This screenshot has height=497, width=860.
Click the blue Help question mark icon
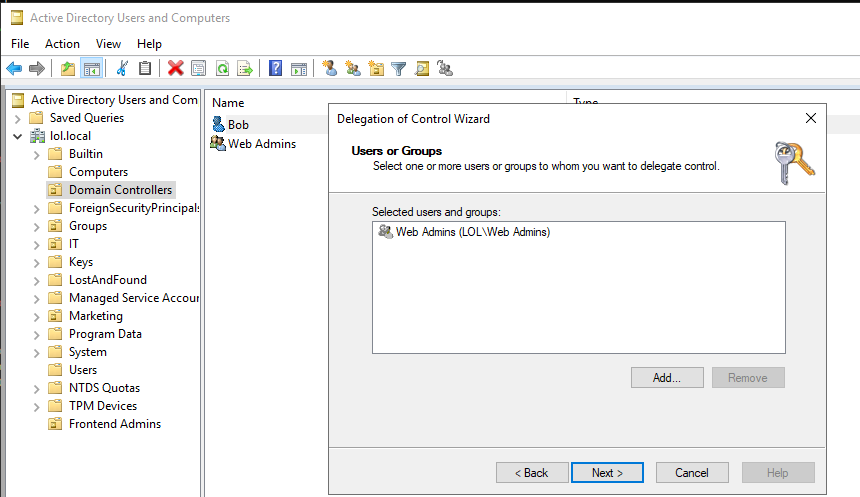275,69
